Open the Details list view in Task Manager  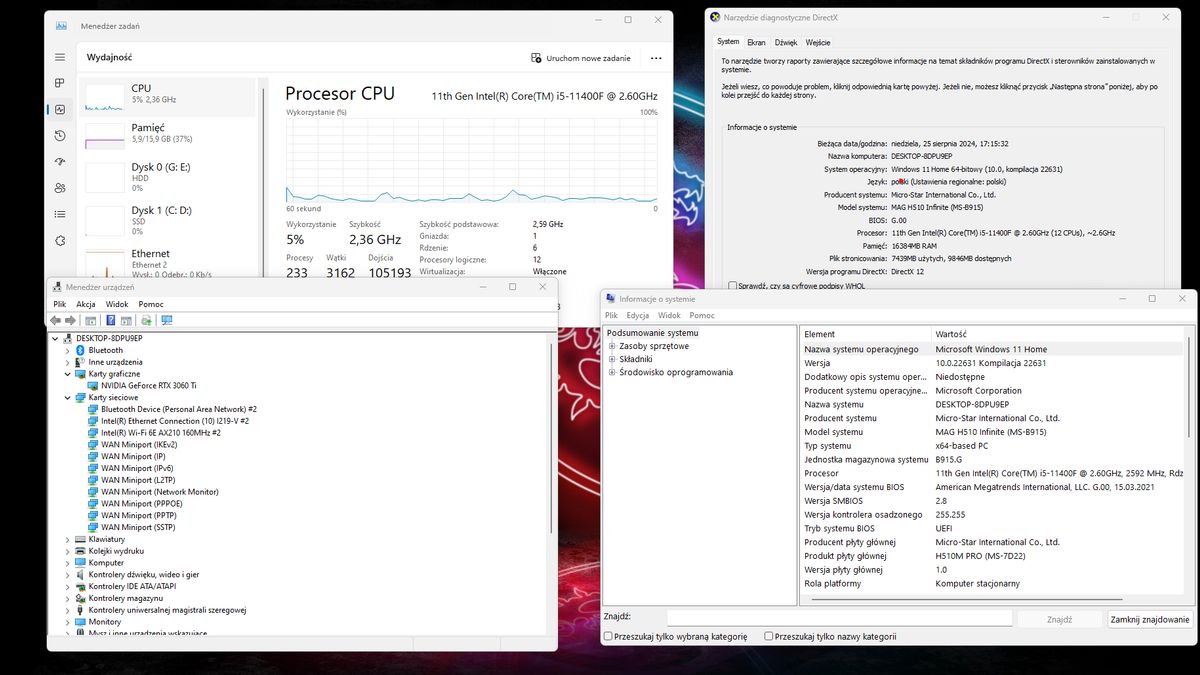(x=59, y=213)
